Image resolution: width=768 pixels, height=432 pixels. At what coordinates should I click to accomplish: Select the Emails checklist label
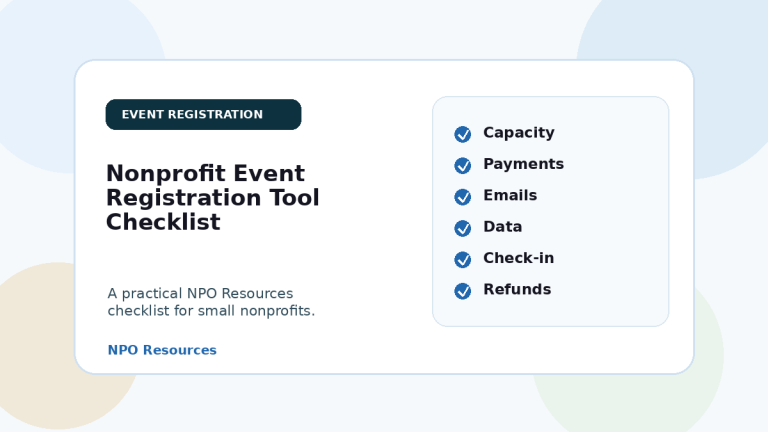(x=510, y=195)
